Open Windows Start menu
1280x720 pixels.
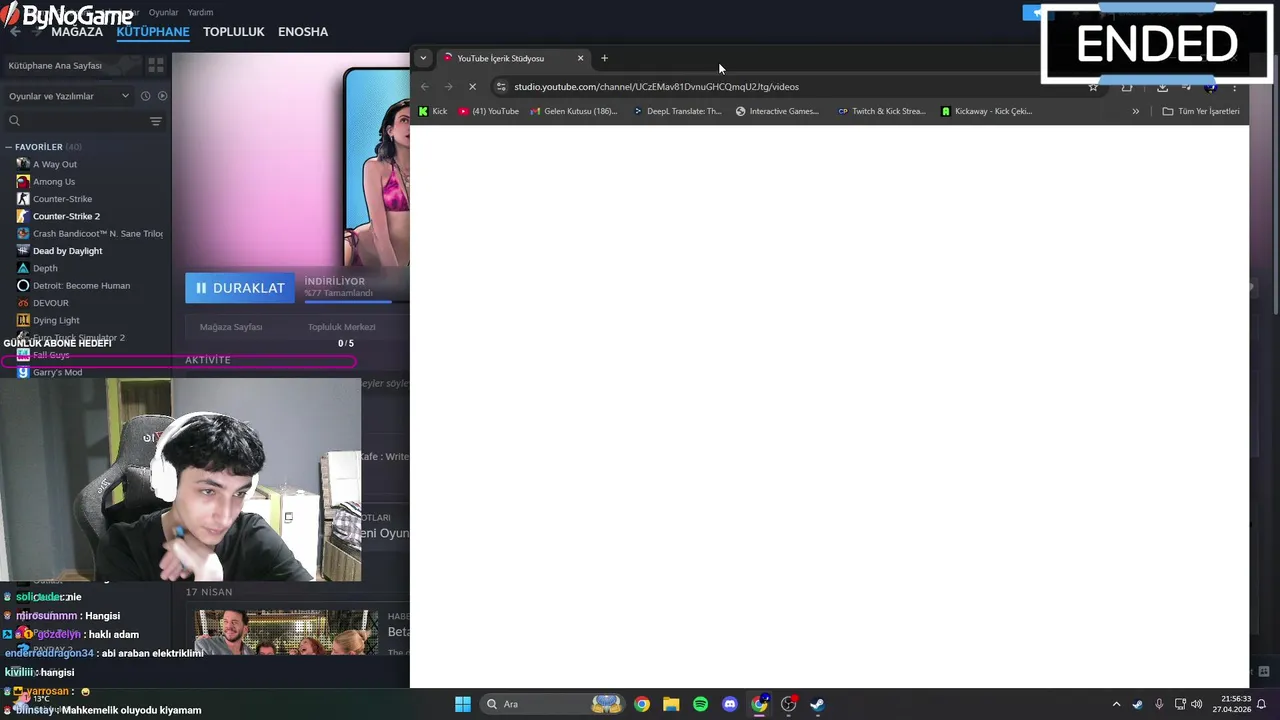tap(463, 704)
